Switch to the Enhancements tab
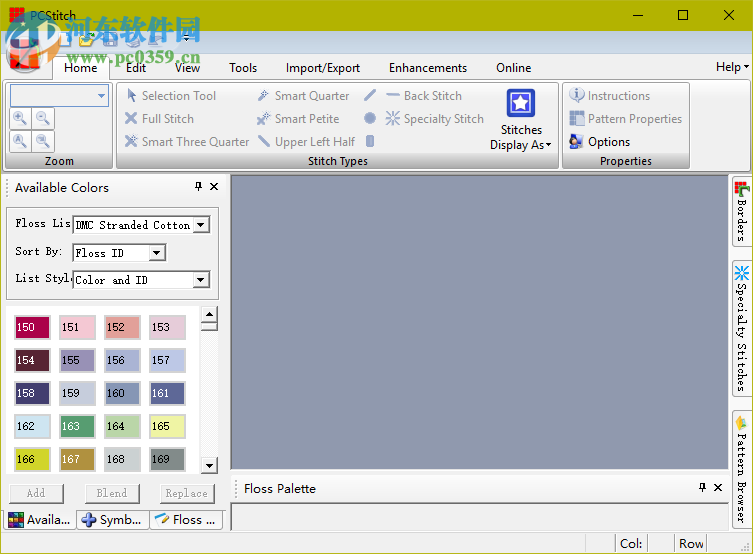The width and height of the screenshot is (753, 554). click(428, 68)
